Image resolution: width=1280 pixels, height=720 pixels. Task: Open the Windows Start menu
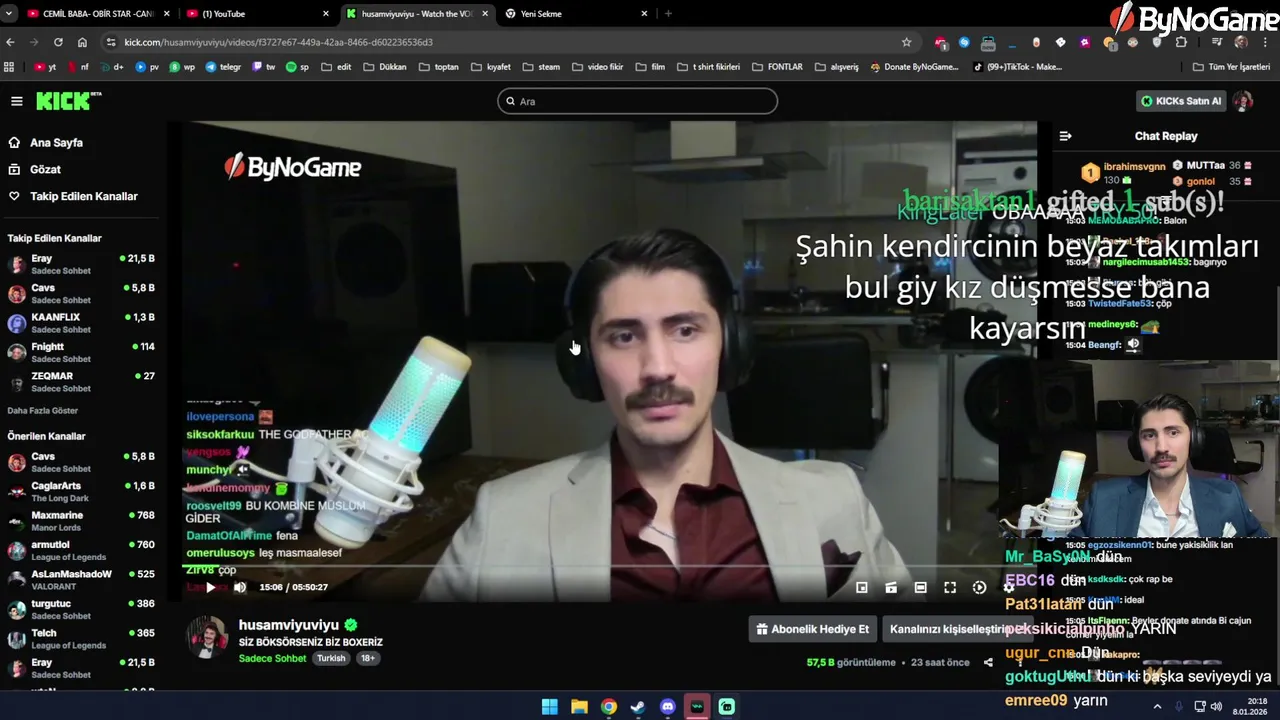tap(550, 707)
